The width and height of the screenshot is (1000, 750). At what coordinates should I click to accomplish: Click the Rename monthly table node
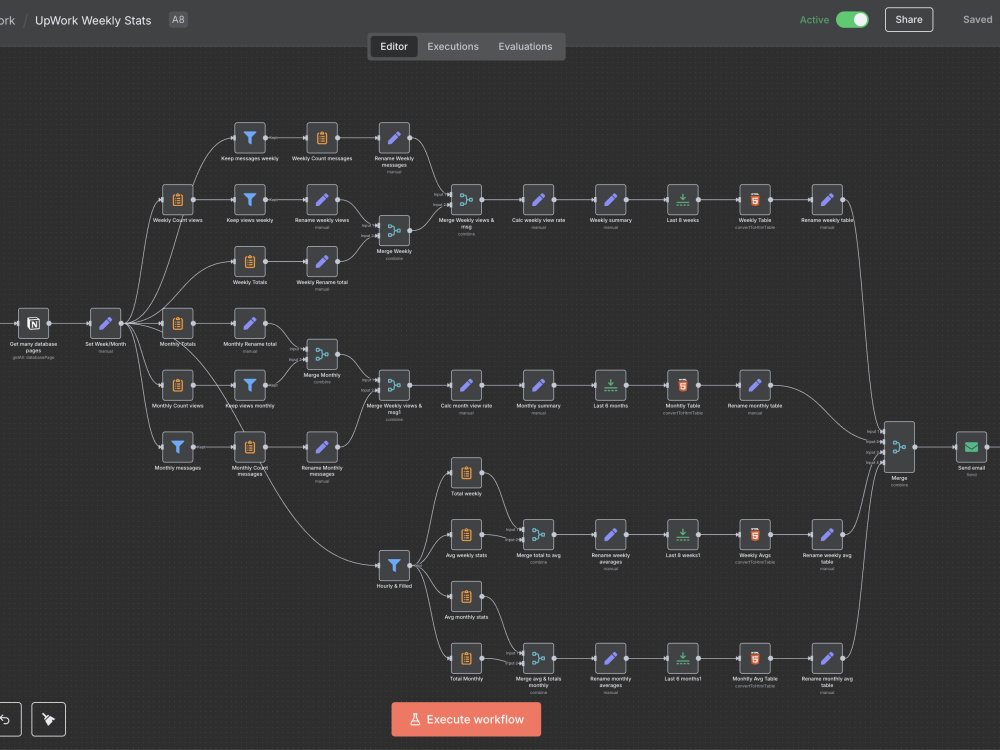754,385
